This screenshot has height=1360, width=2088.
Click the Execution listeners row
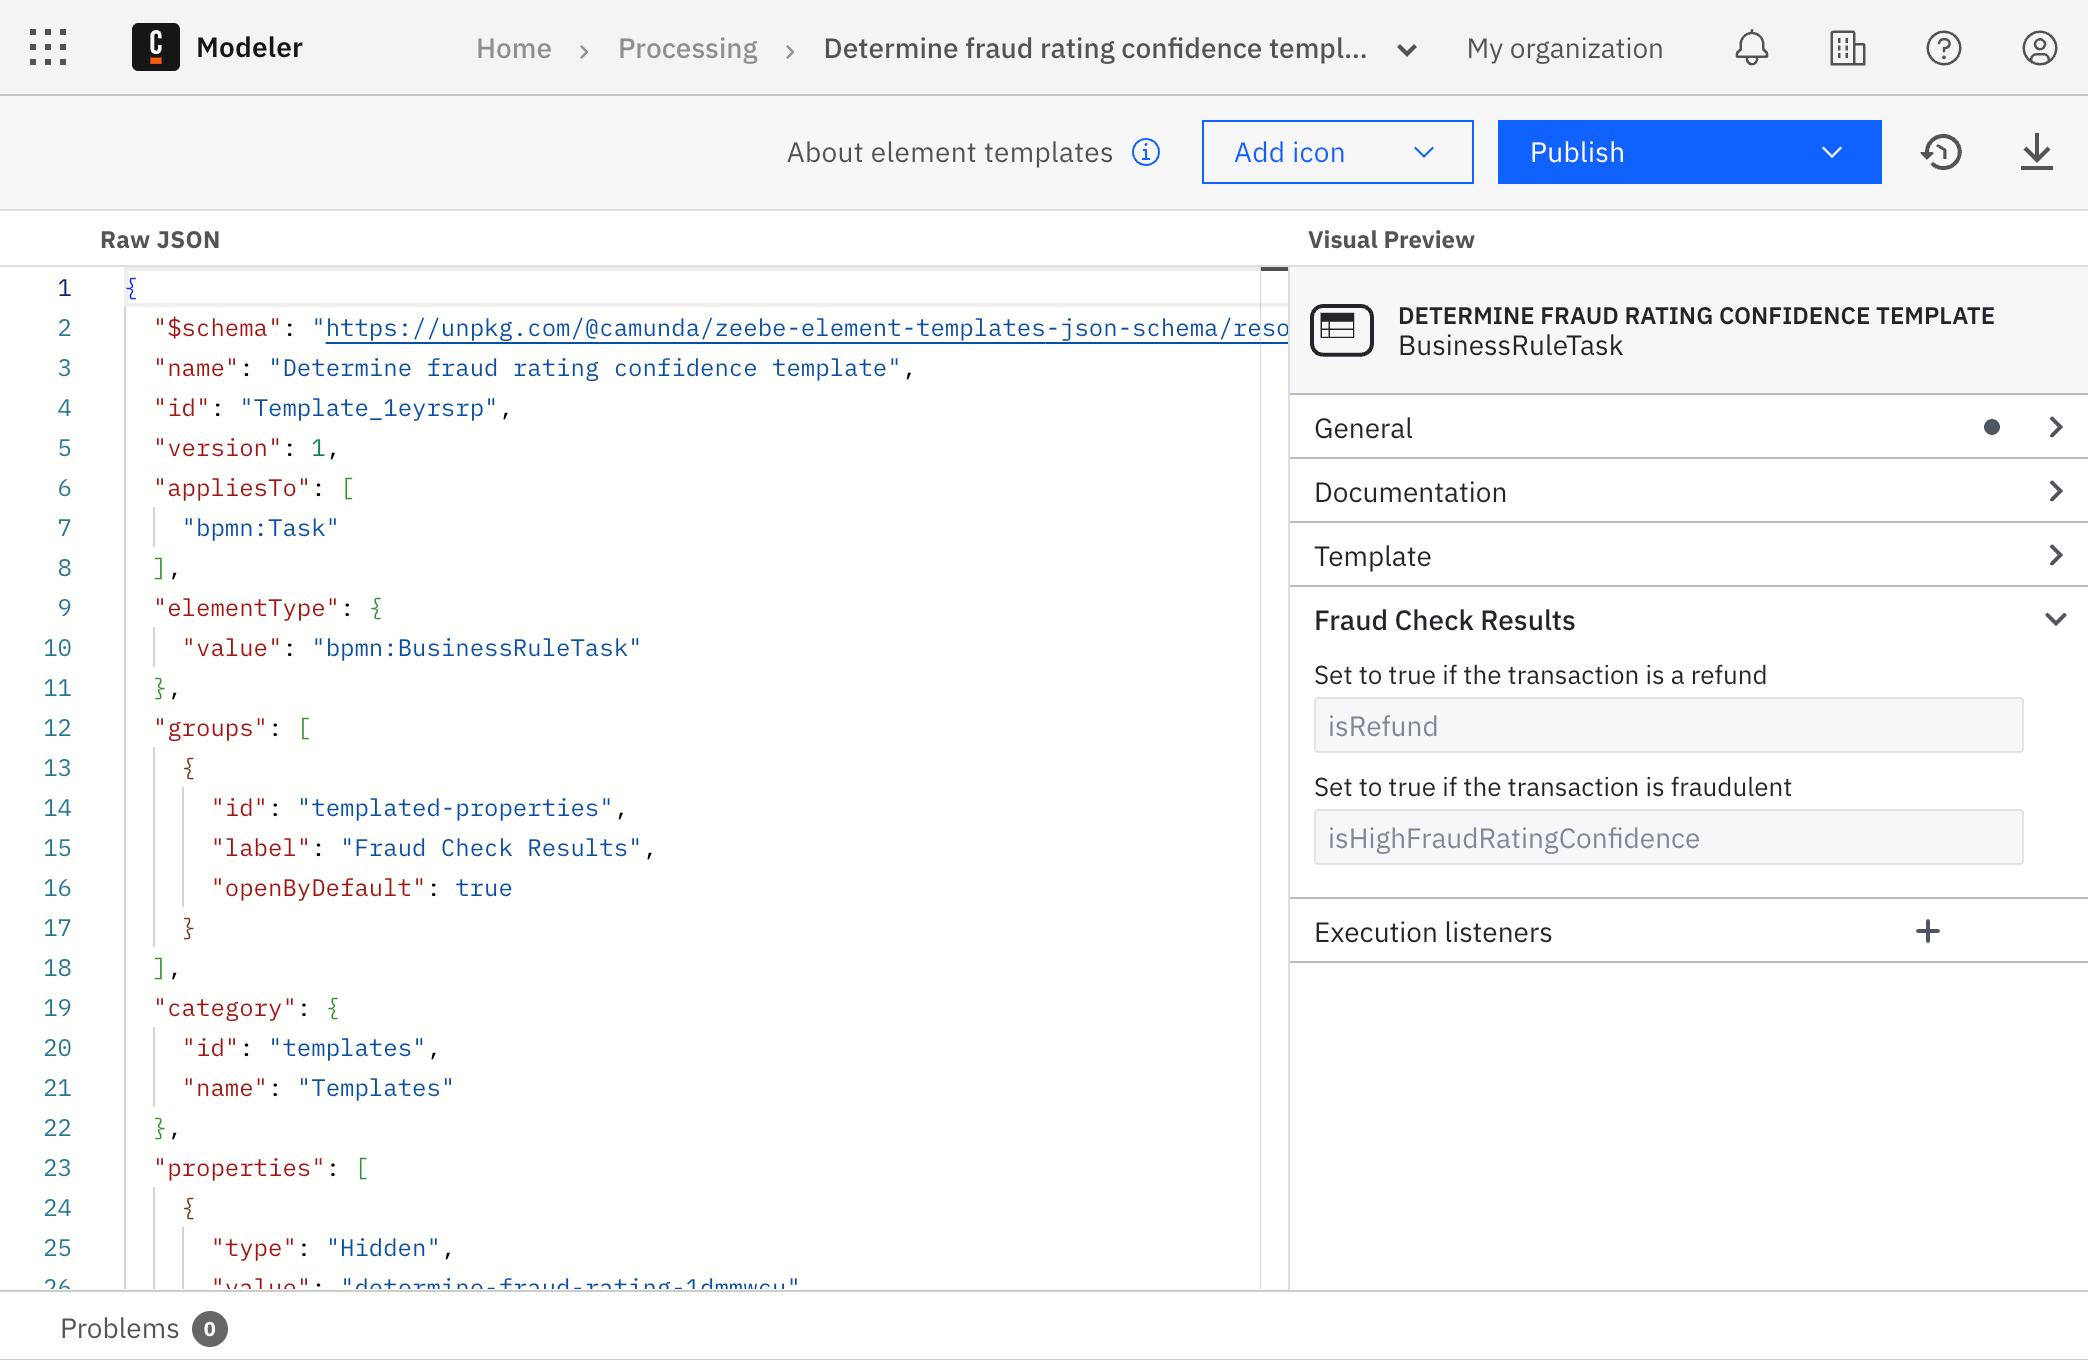point(1688,931)
